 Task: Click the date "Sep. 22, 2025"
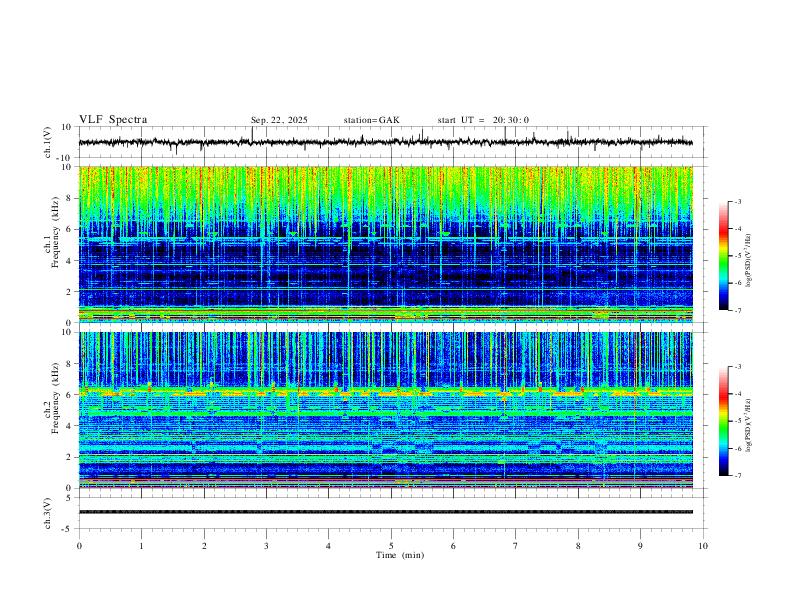coord(279,120)
